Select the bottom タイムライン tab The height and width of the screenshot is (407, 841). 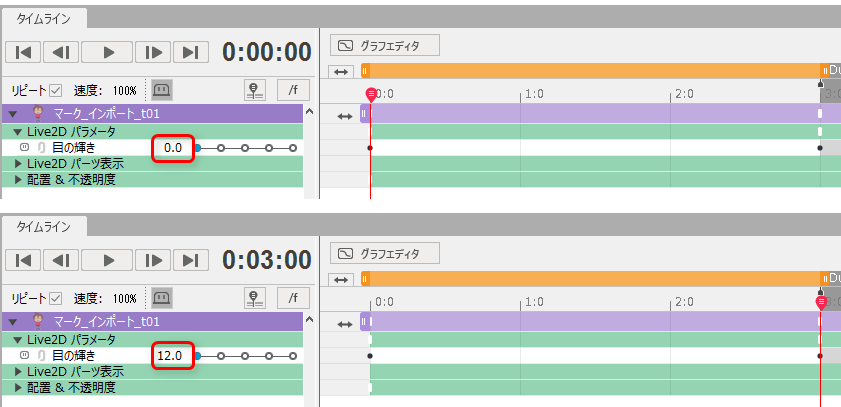(x=43, y=227)
